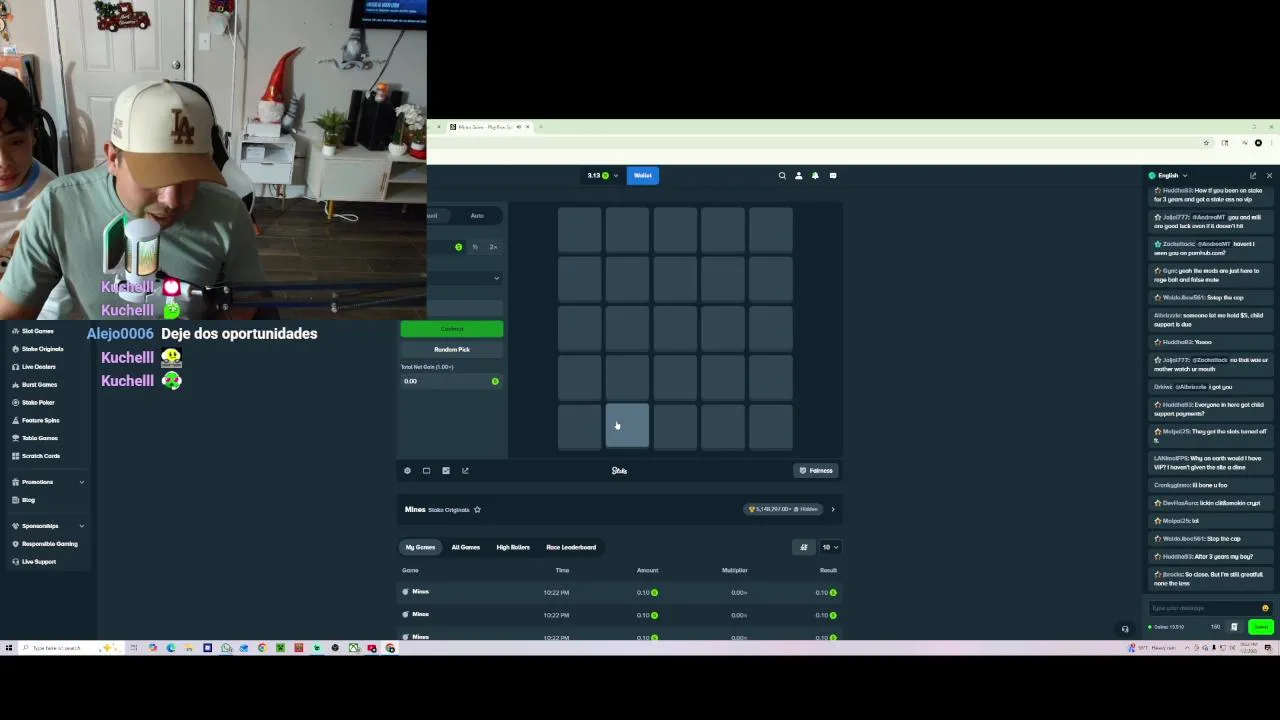Open the user profile icon in header
This screenshot has width=1280, height=720.
[798, 176]
